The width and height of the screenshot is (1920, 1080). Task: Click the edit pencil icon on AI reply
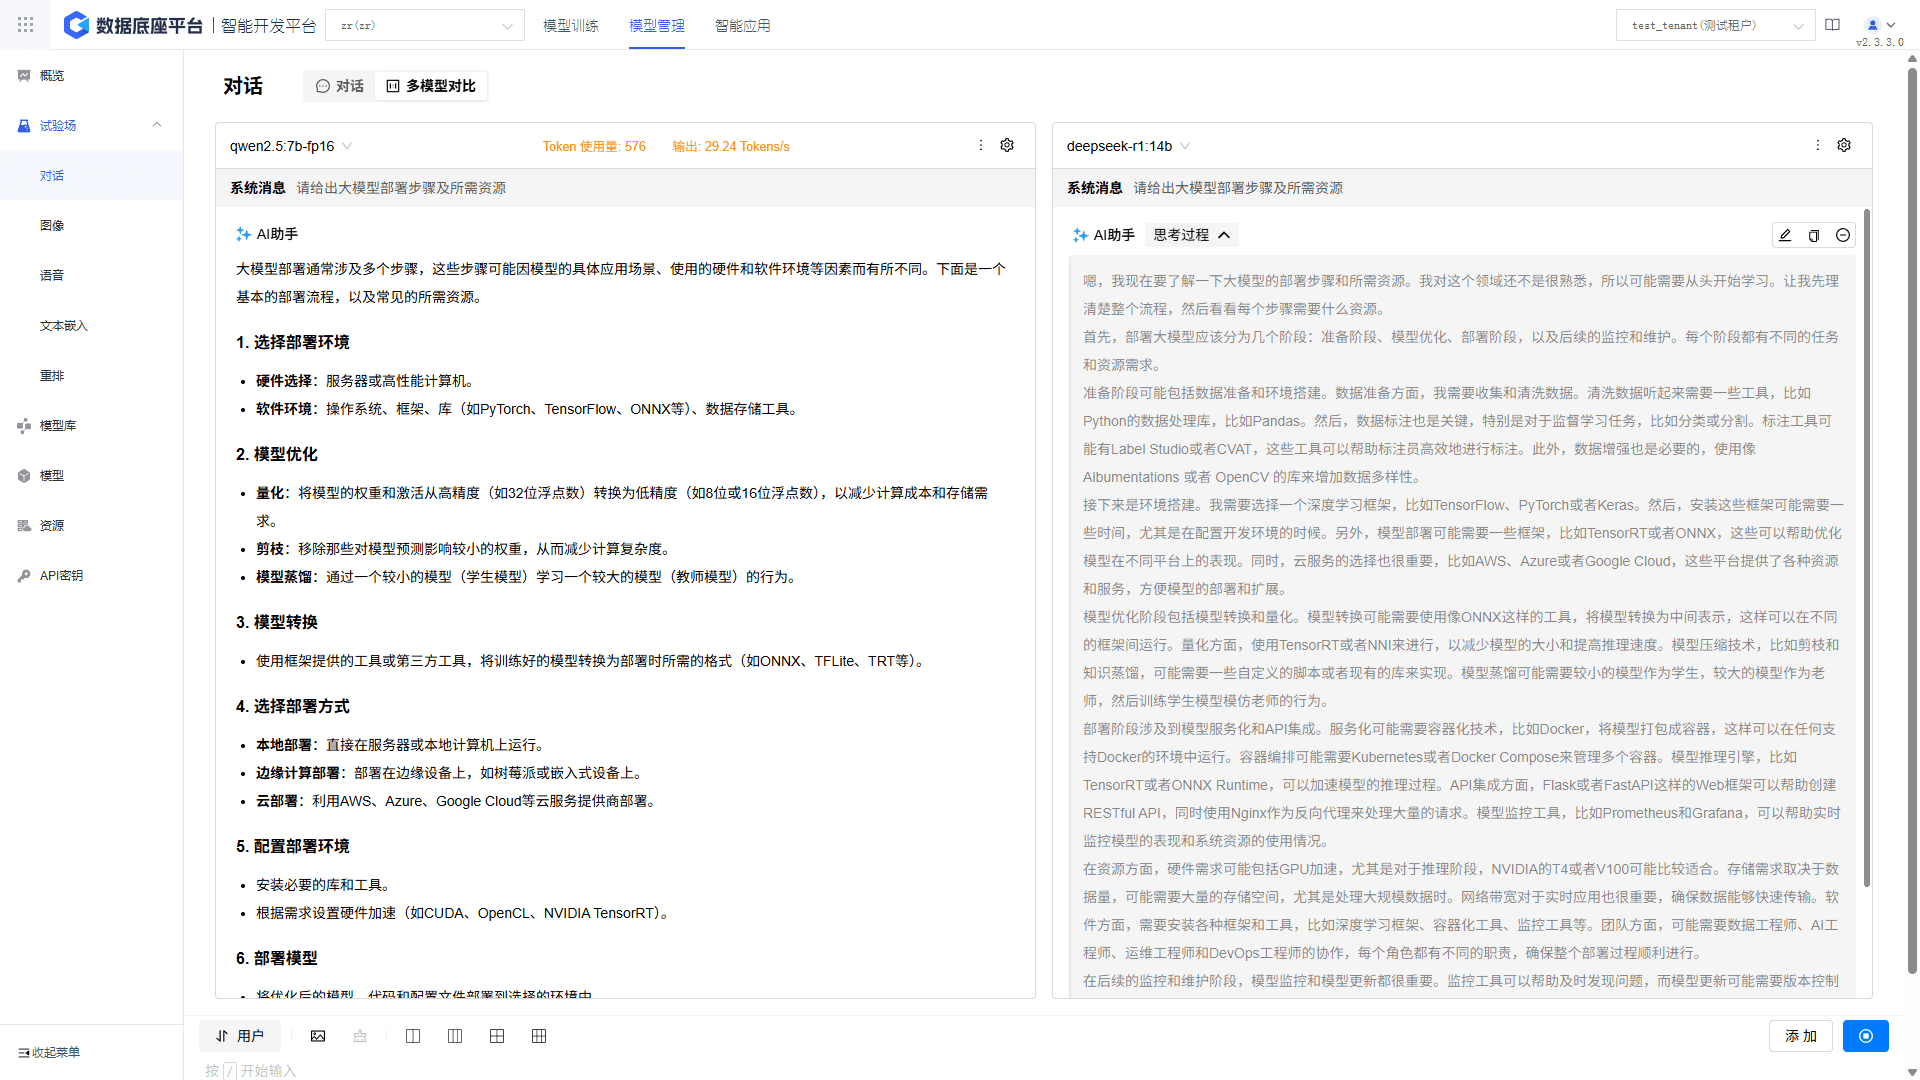[1785, 235]
